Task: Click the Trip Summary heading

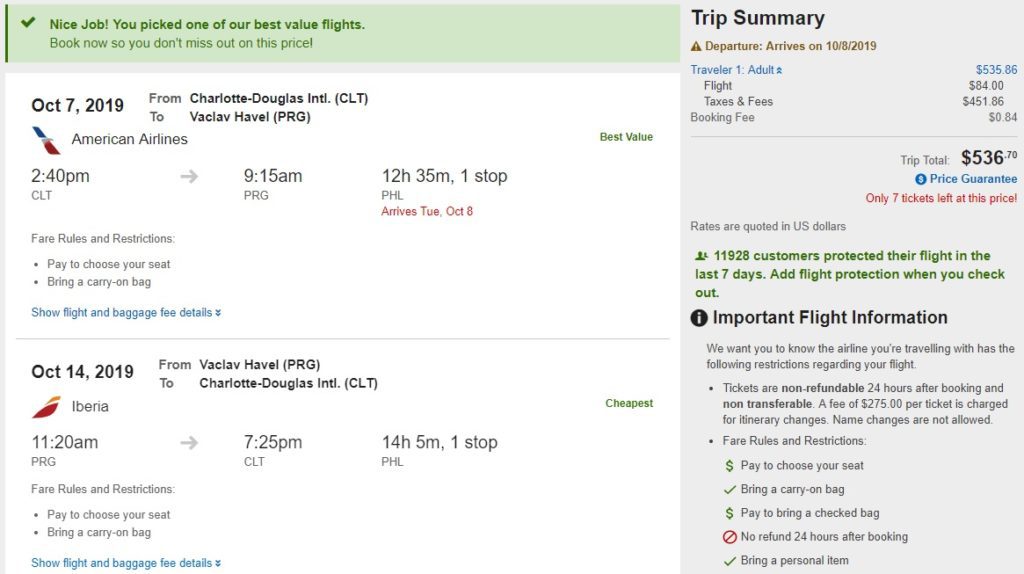Action: click(758, 18)
